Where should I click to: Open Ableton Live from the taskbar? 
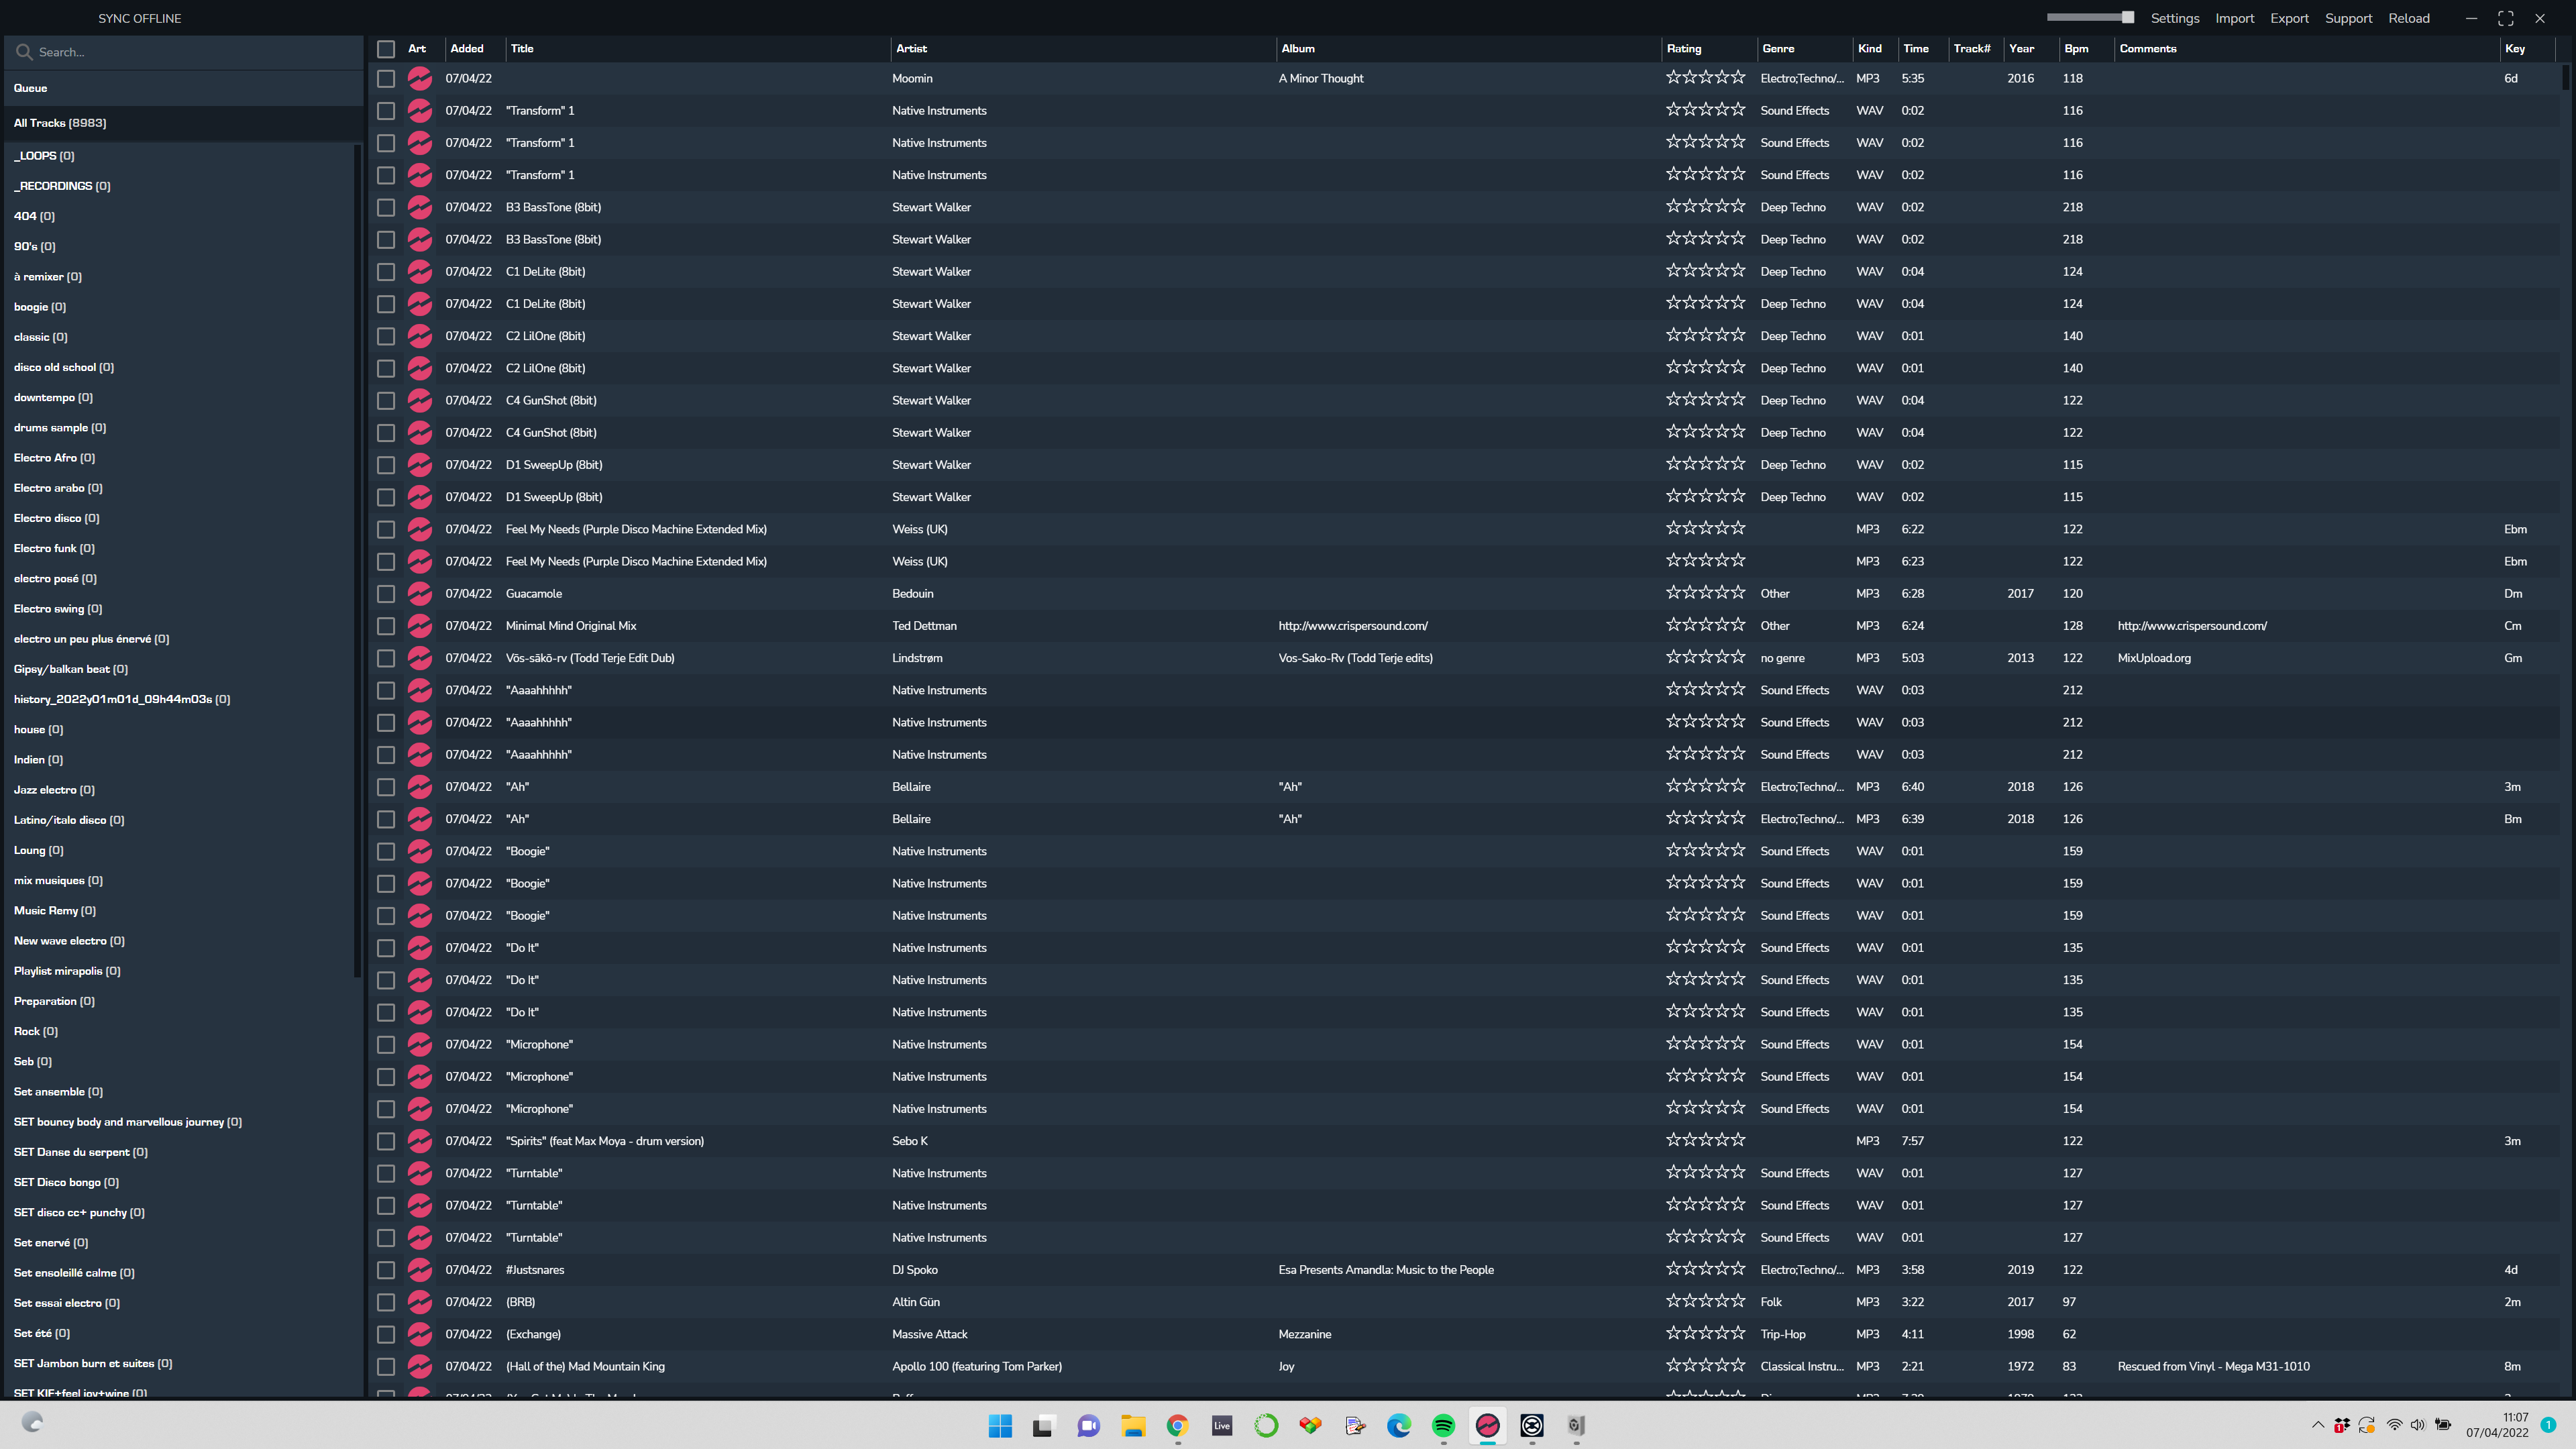pyautogui.click(x=1222, y=1425)
